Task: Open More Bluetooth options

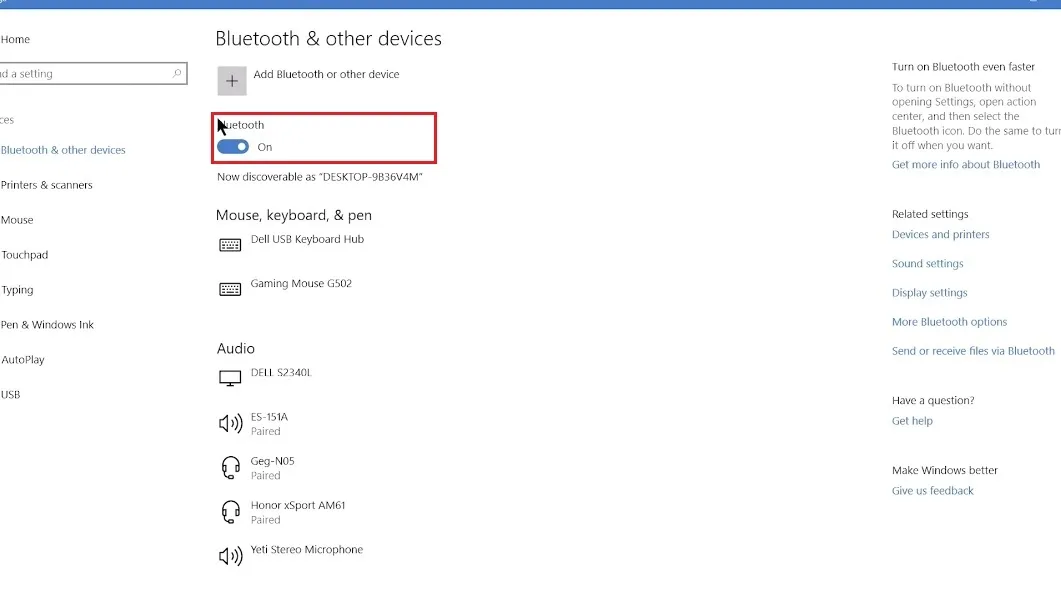Action: tap(949, 321)
